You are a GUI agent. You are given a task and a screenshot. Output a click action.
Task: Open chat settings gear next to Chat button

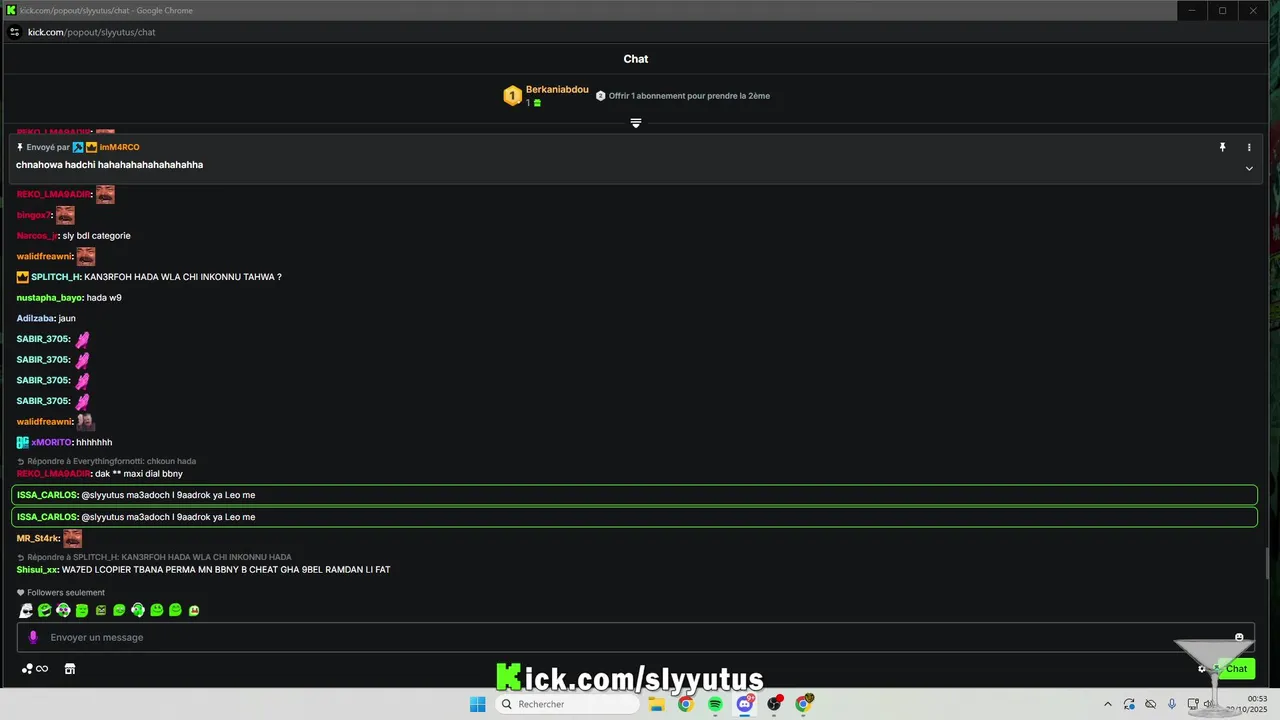[x=1202, y=669]
